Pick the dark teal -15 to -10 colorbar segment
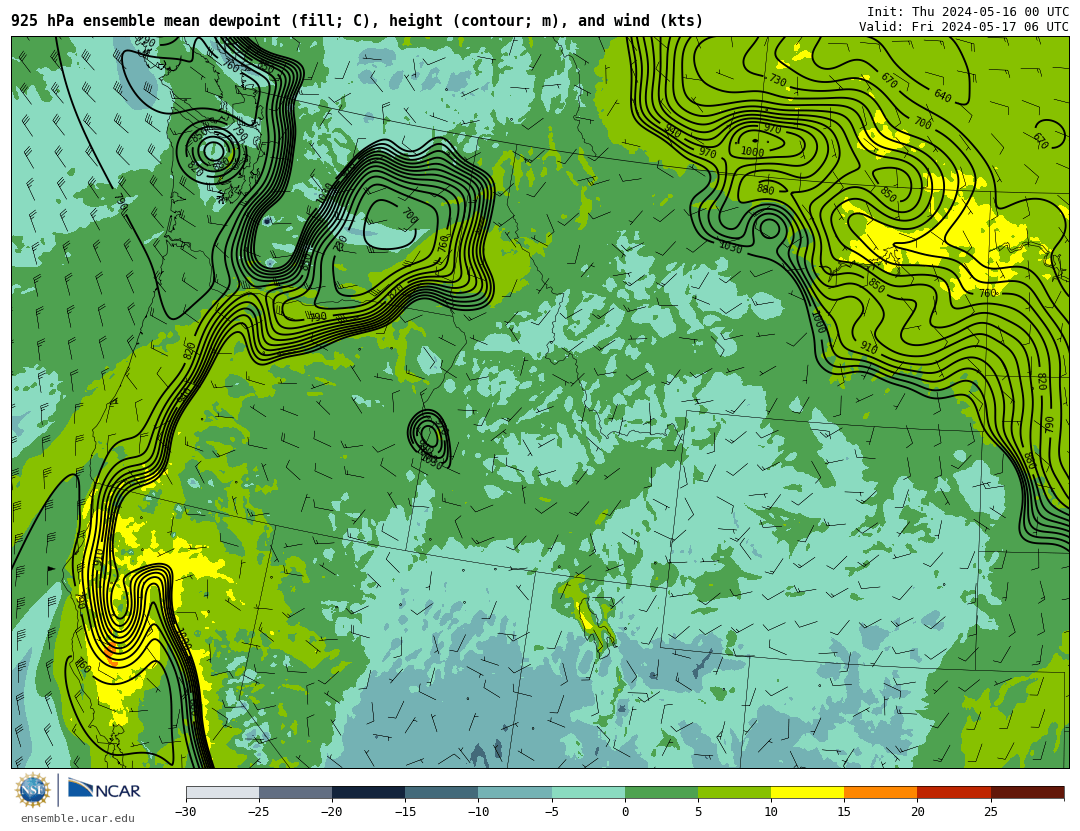 442,793
